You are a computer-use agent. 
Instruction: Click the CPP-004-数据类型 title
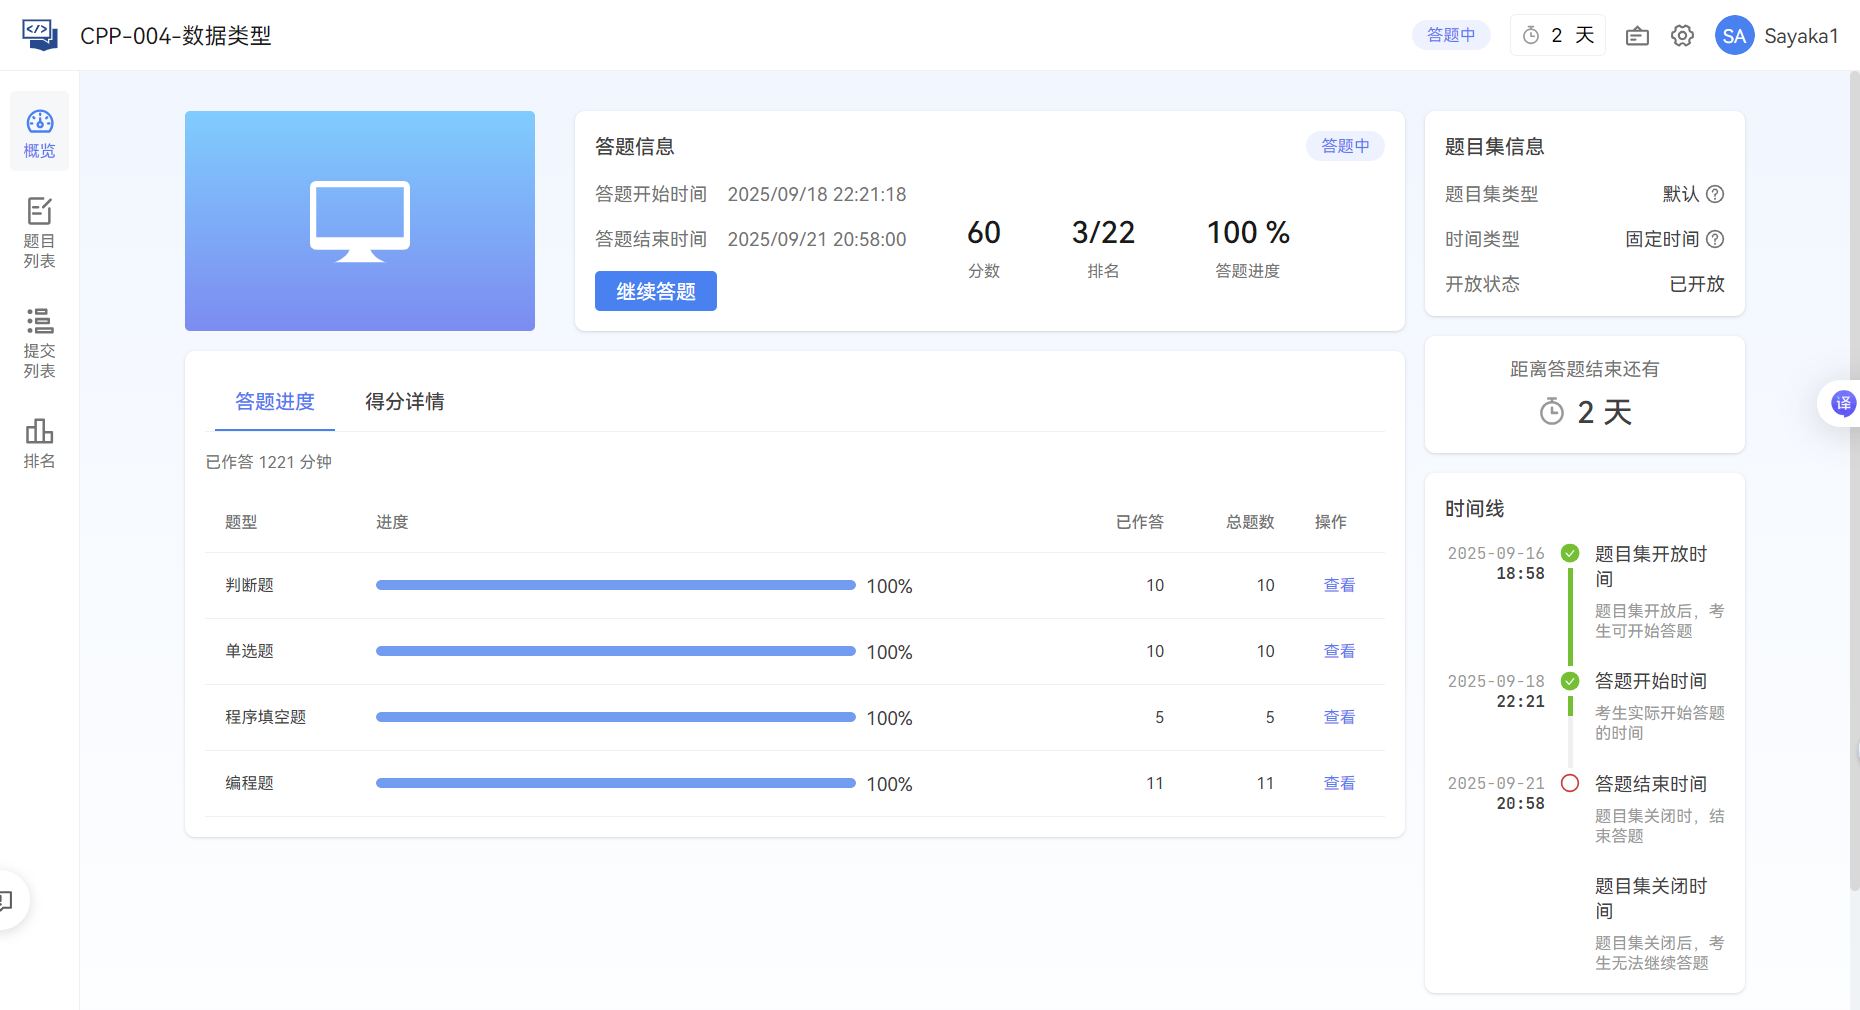[176, 36]
